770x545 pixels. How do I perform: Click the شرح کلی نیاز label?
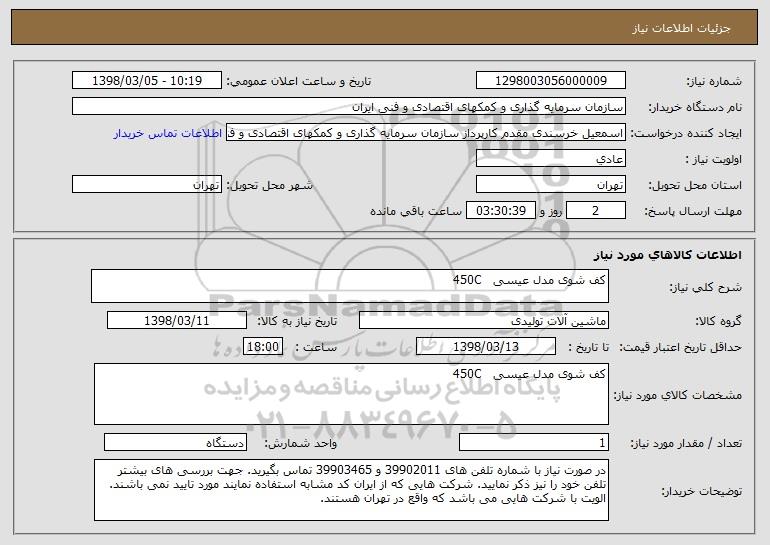point(706,287)
